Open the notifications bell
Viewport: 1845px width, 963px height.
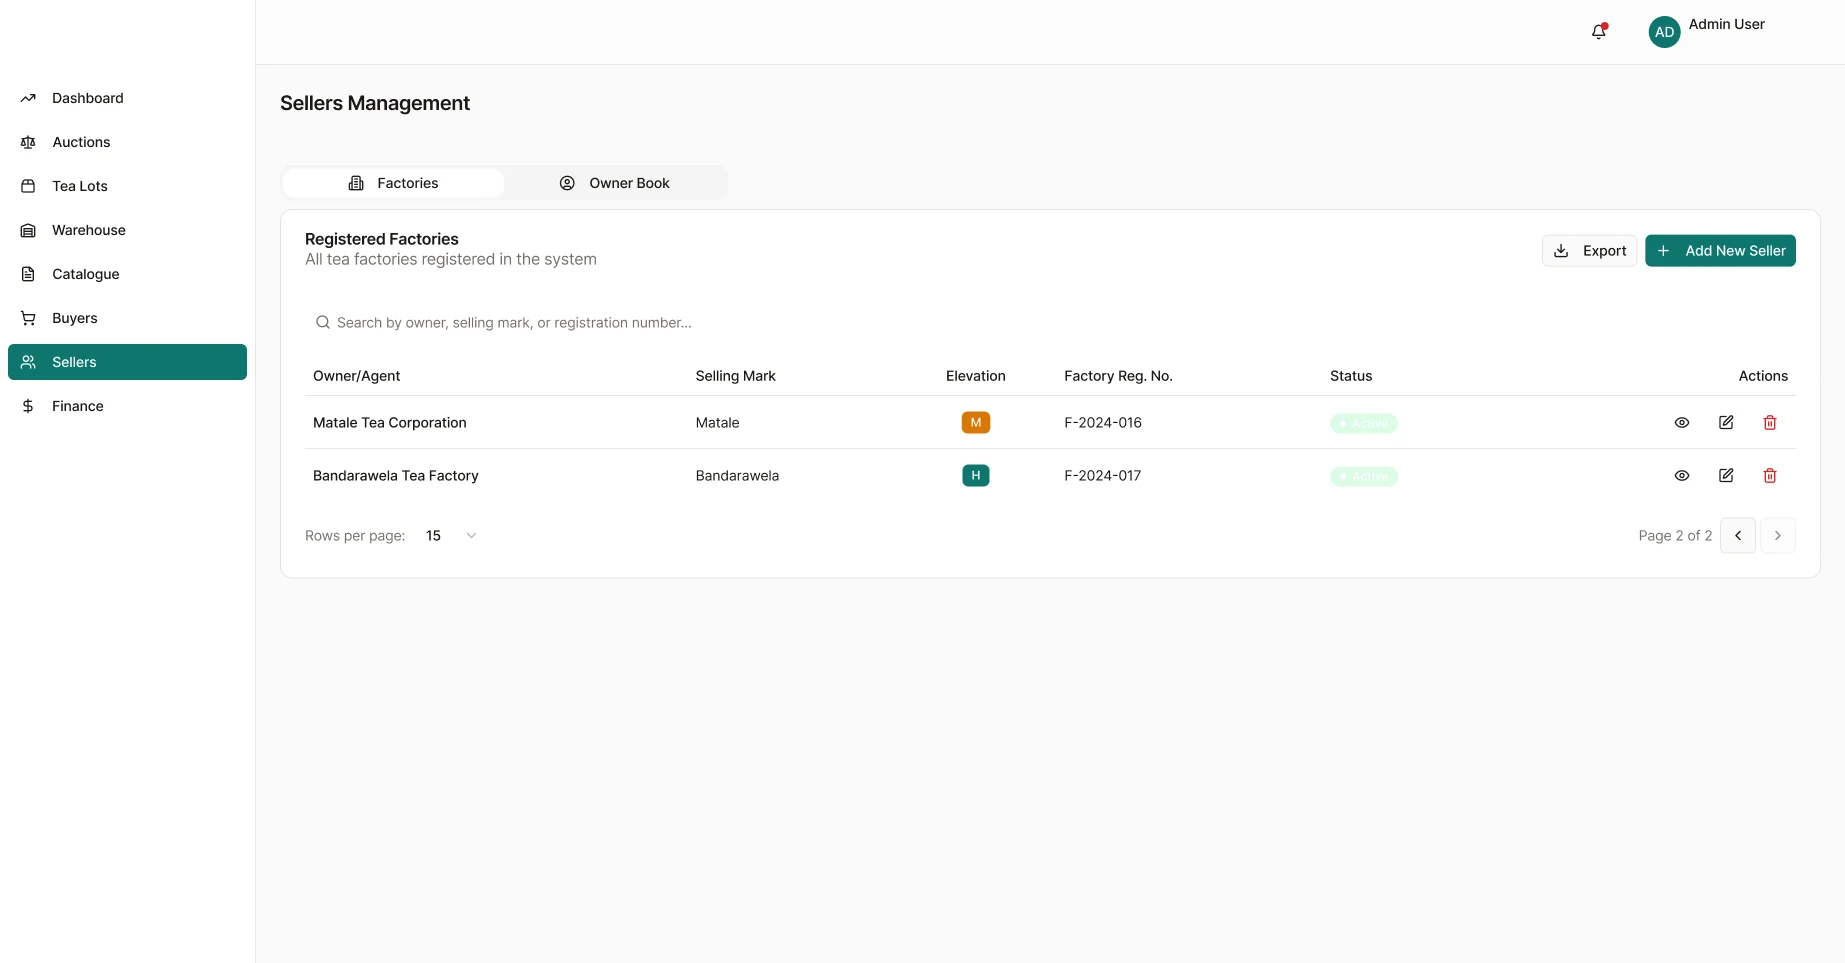(x=1599, y=32)
